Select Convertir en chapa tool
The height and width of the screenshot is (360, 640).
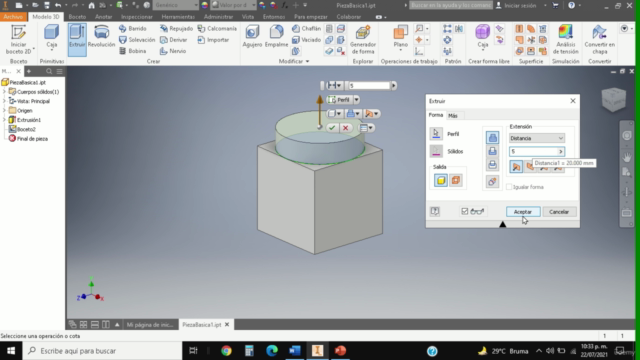click(599, 40)
